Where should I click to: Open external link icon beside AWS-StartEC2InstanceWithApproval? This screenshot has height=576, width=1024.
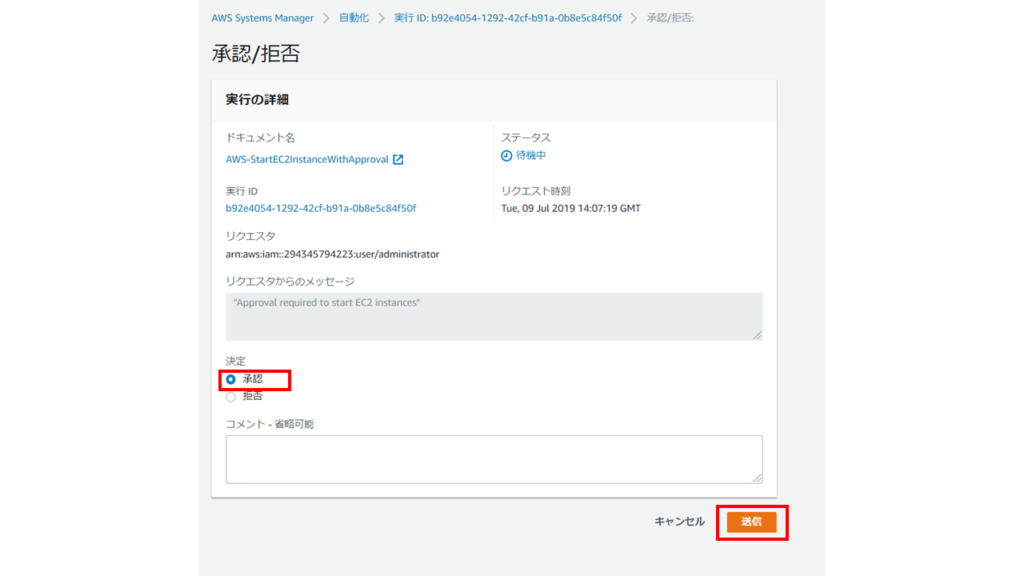tap(398, 160)
